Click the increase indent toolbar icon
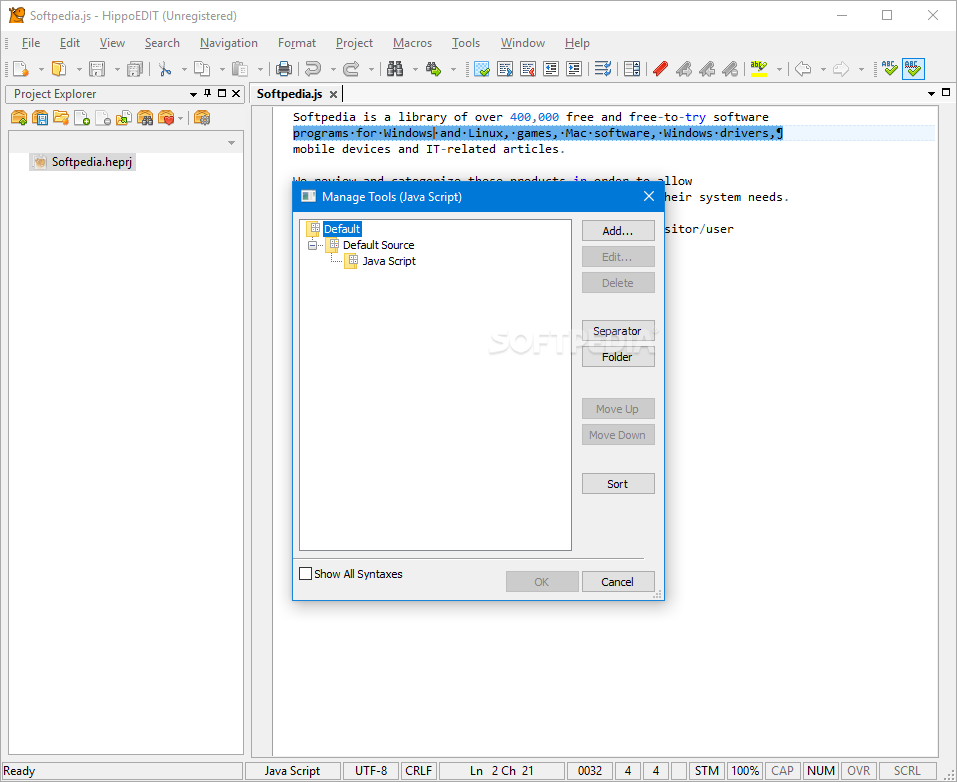 (574, 69)
